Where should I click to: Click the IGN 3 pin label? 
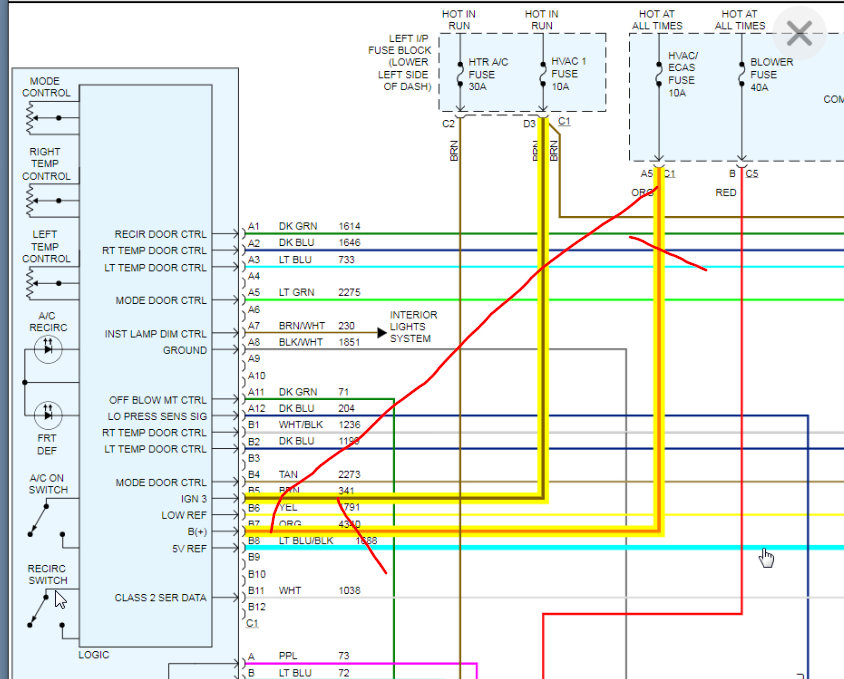194,499
